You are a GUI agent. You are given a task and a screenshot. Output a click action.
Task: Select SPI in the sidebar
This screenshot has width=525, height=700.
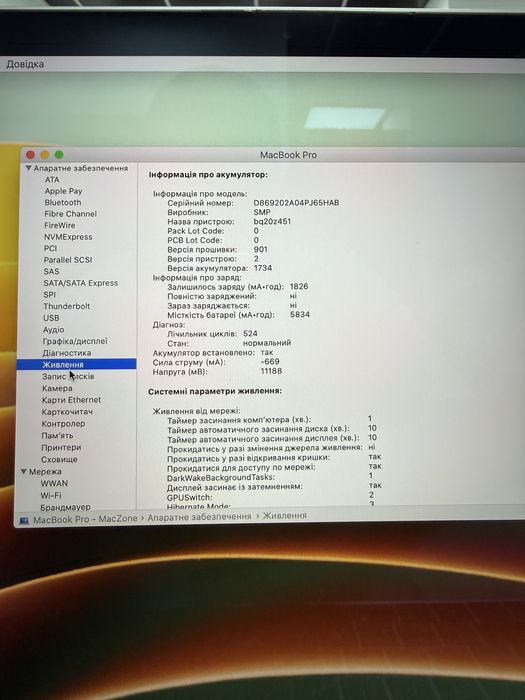coord(50,295)
